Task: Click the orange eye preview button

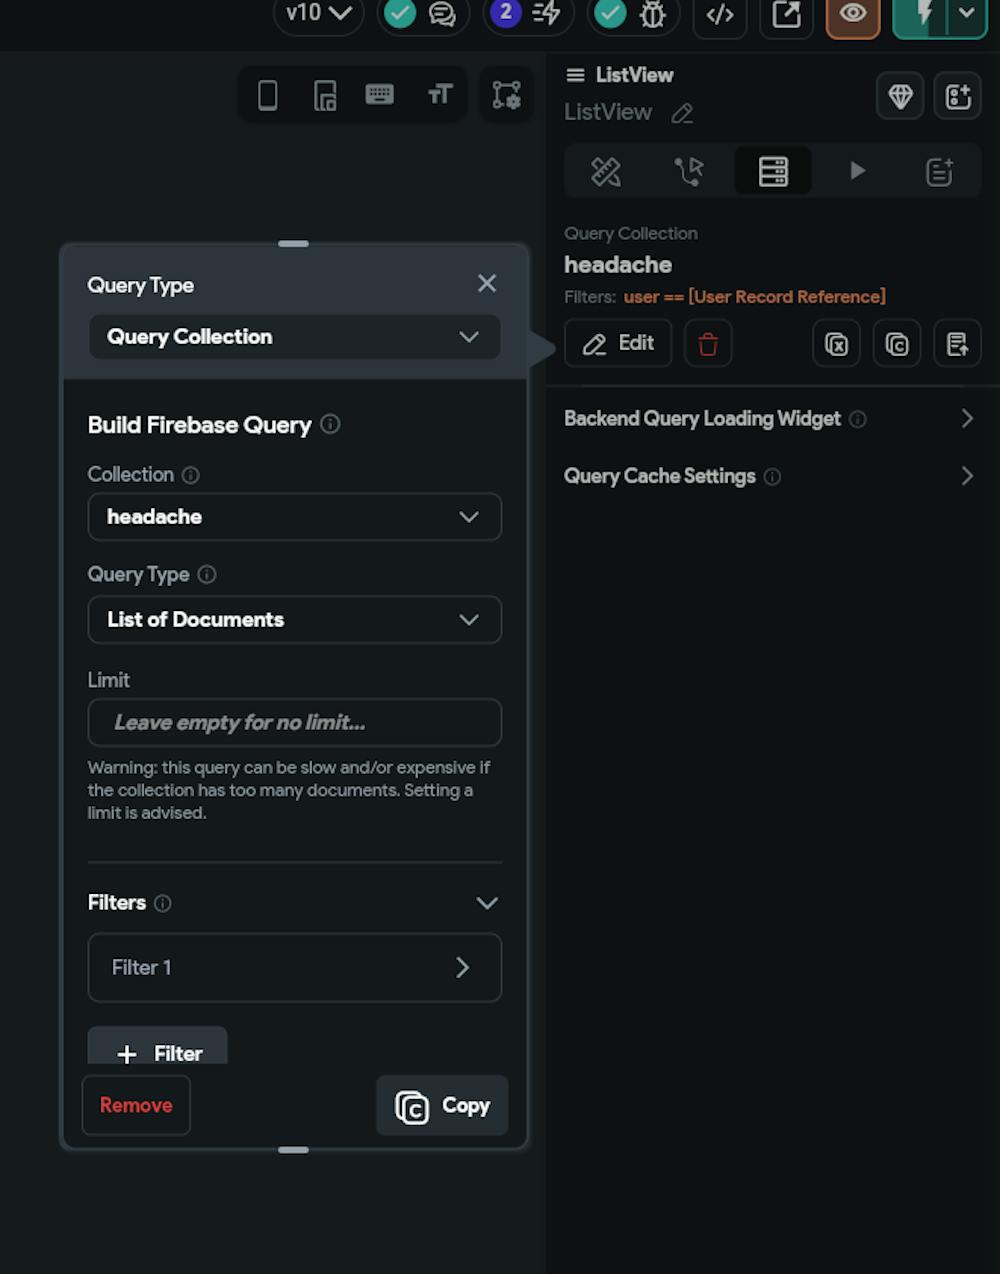Action: click(853, 14)
